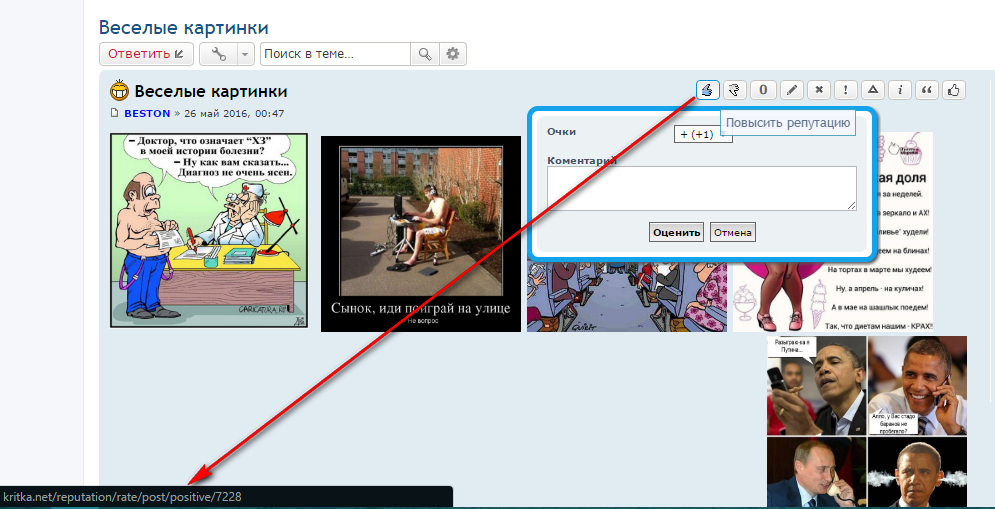995x509 pixels.
Task: Click the thumbs-up raise reputation icon
Action: (708, 90)
